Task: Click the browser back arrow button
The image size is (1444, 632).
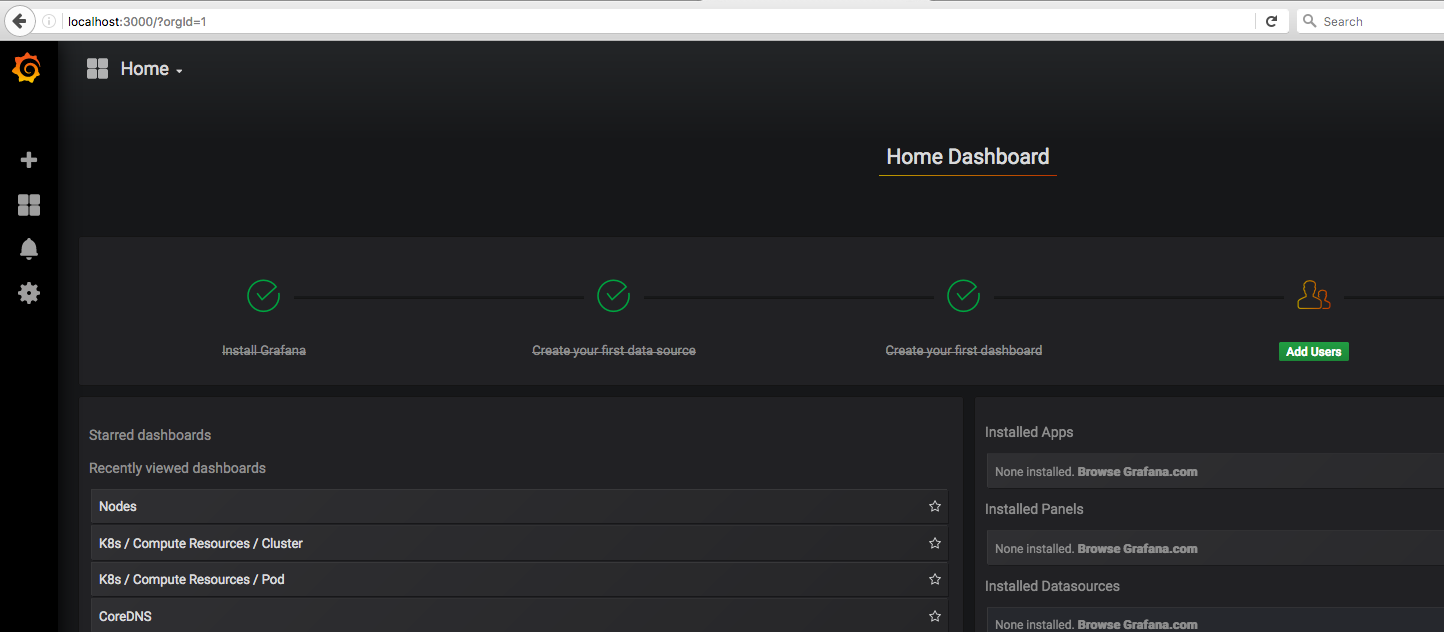Action: [x=18, y=21]
